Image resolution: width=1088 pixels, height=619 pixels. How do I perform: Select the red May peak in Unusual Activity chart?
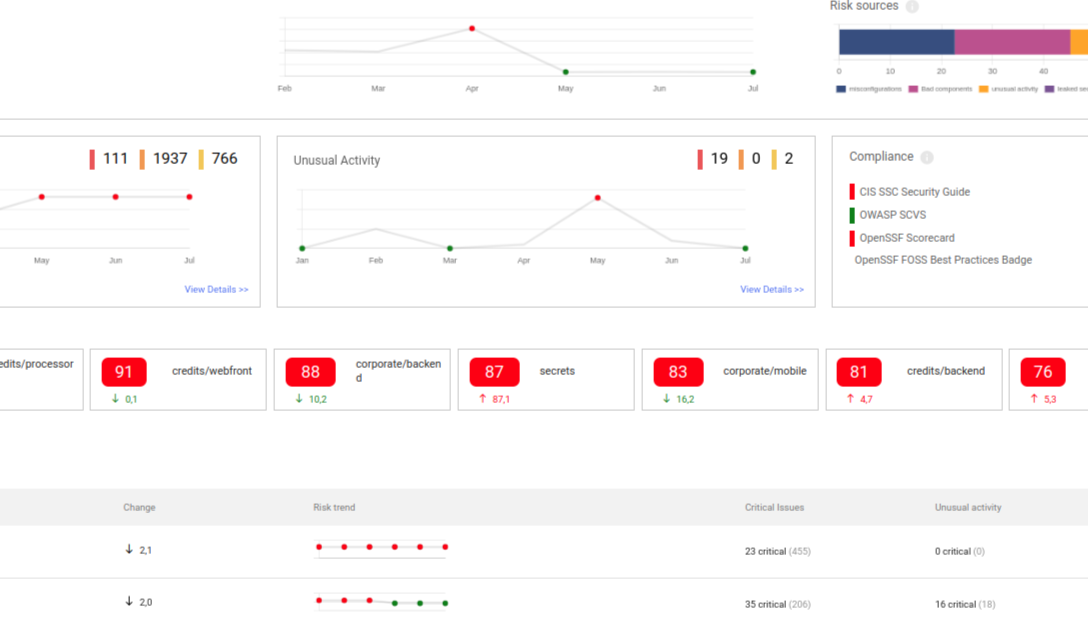coord(597,197)
